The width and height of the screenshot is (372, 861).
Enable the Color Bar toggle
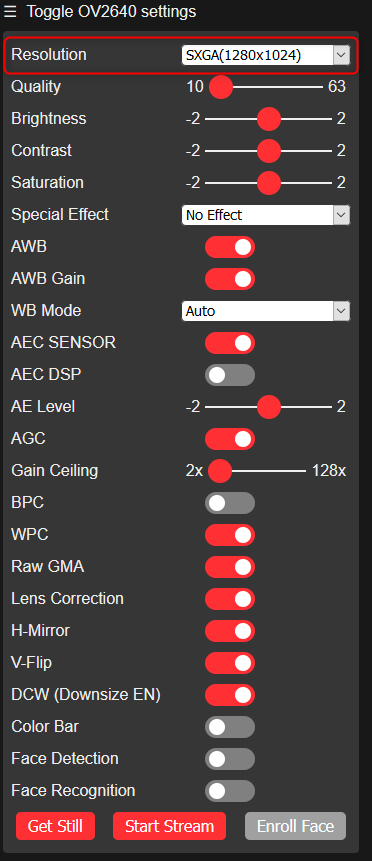pos(230,727)
